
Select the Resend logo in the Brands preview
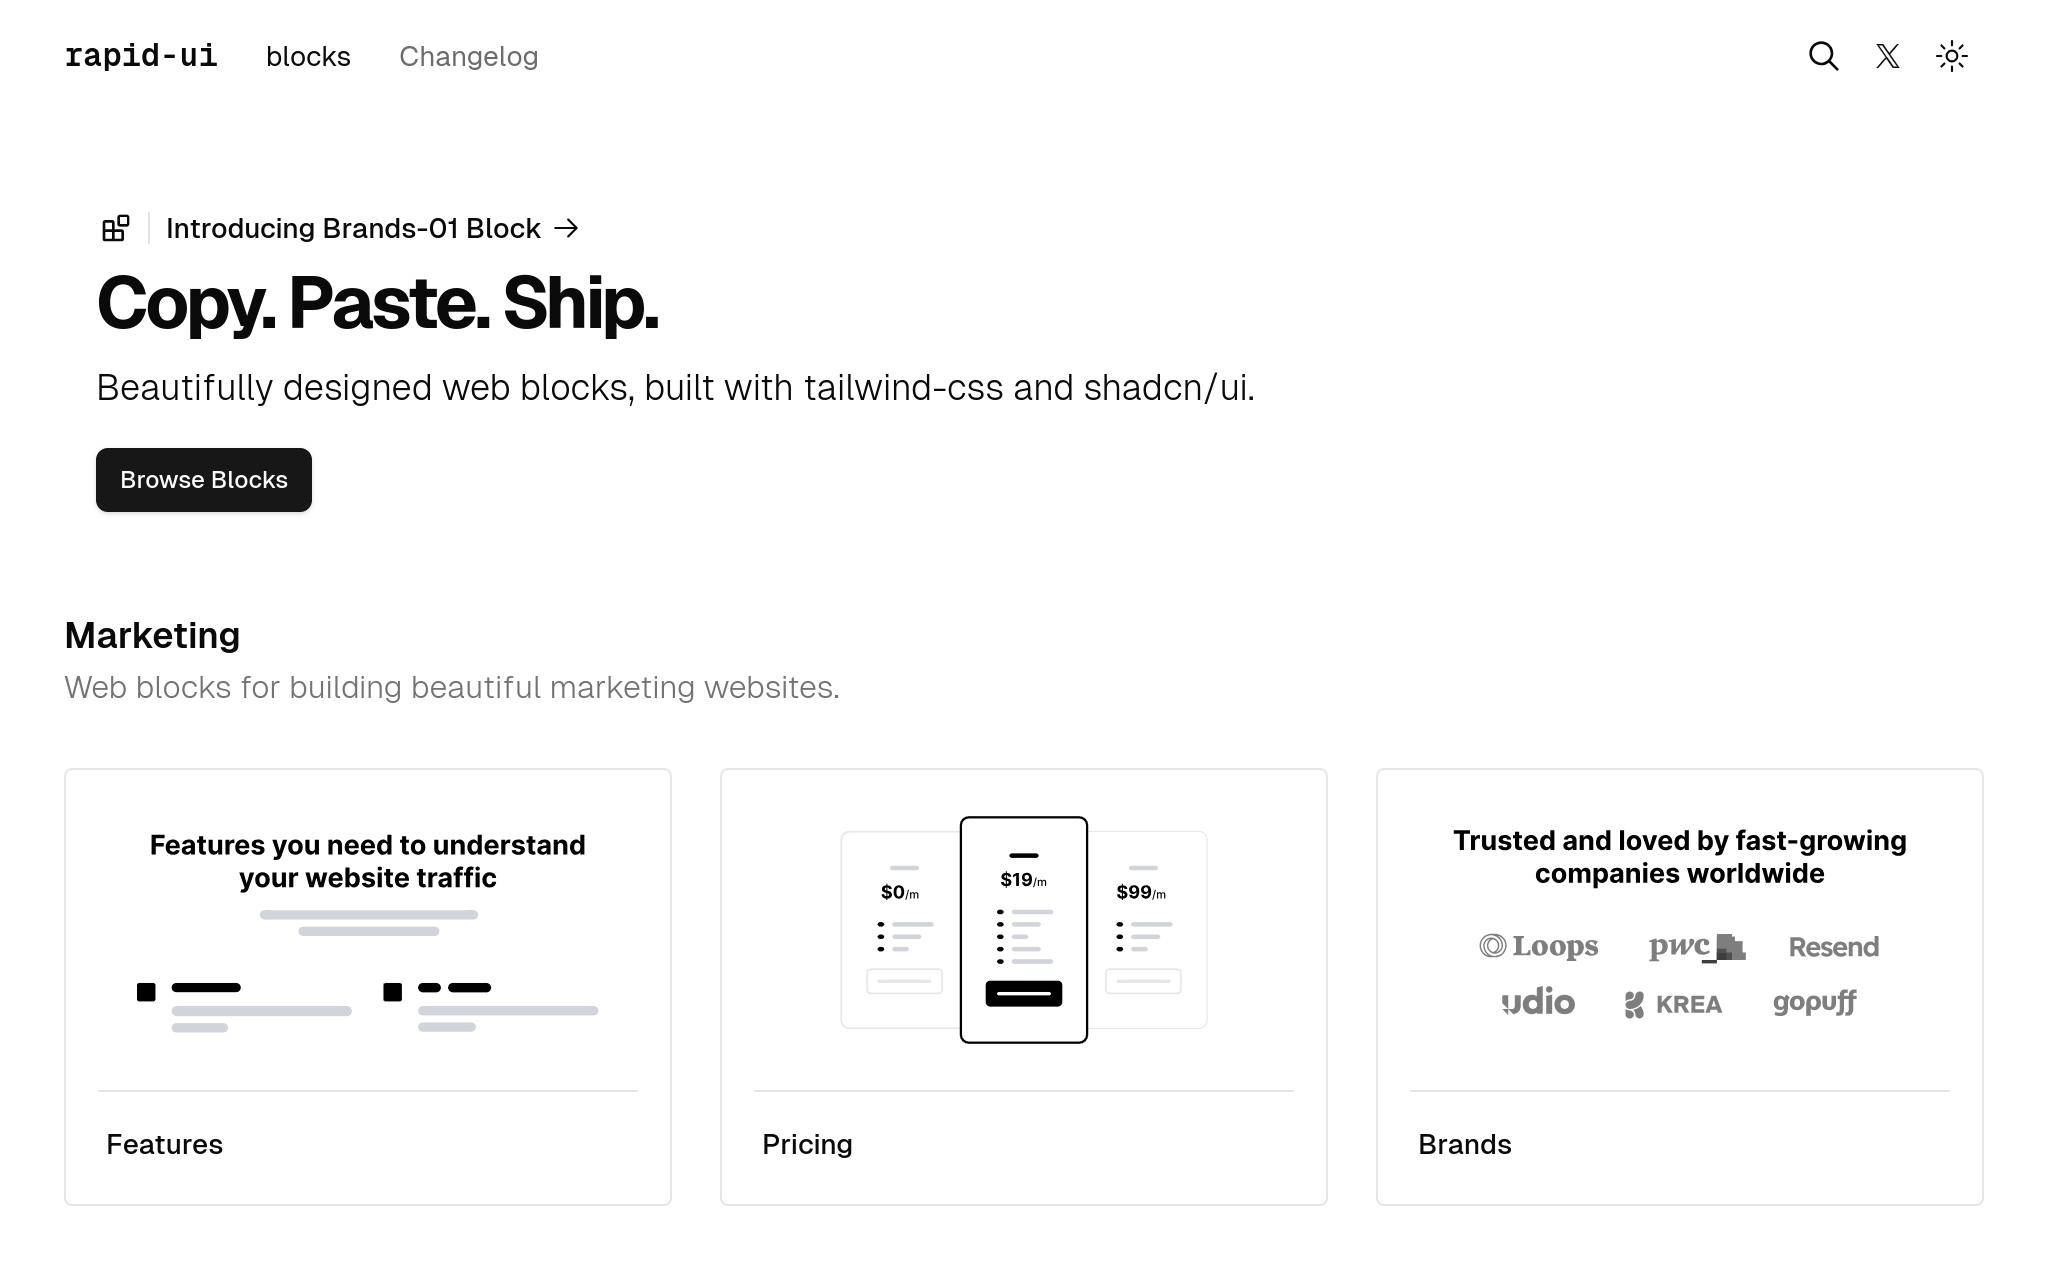[x=1834, y=946]
